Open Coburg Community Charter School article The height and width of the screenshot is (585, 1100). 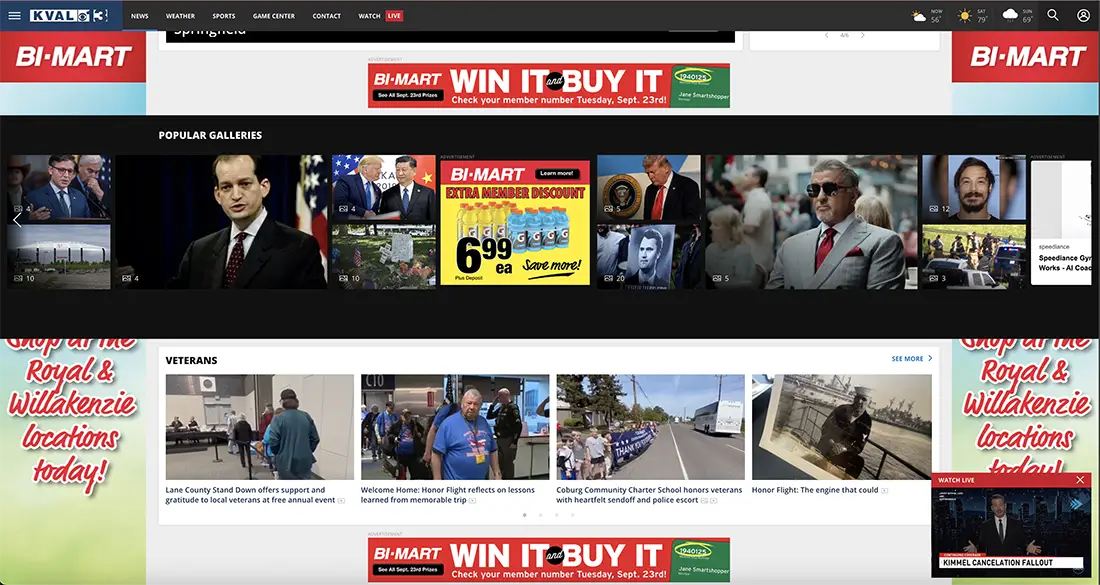point(649,495)
